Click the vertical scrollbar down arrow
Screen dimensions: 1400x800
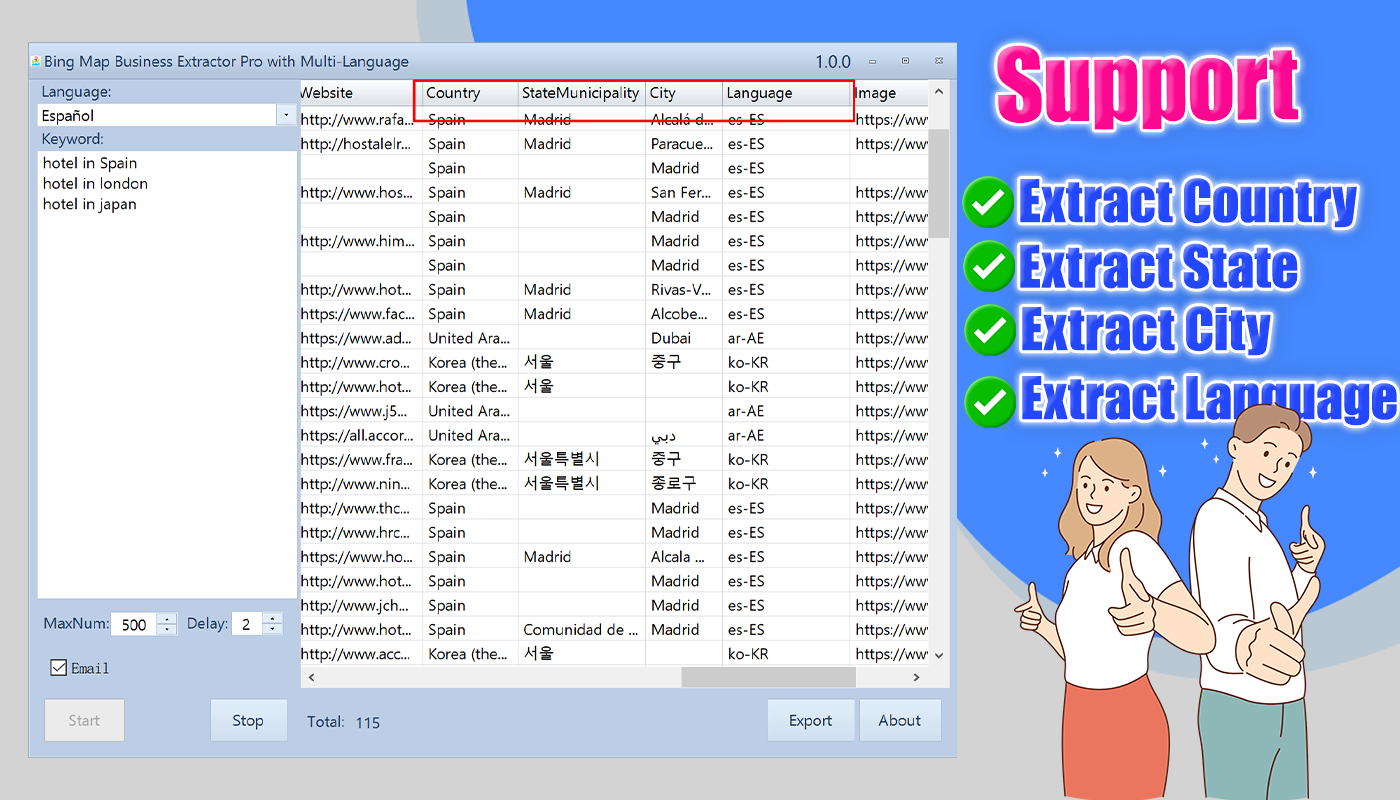click(938, 655)
